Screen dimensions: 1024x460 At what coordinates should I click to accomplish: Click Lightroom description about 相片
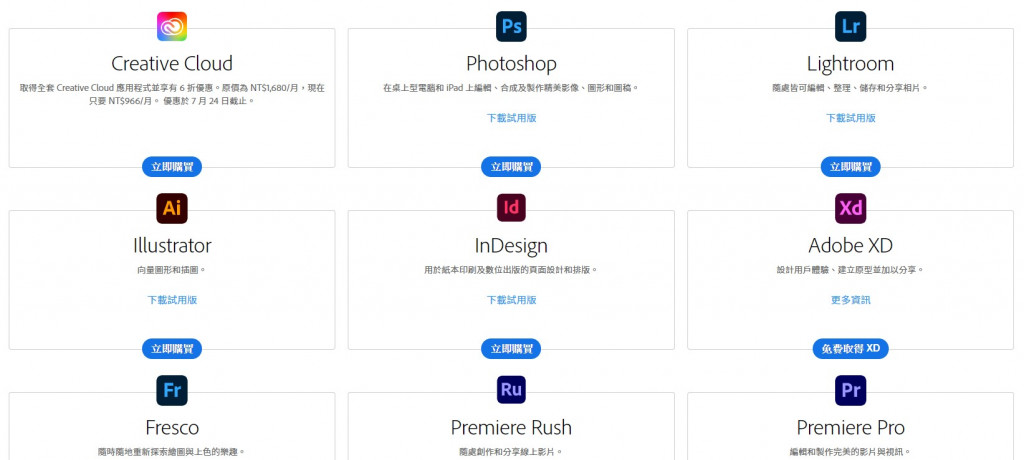click(x=850, y=88)
